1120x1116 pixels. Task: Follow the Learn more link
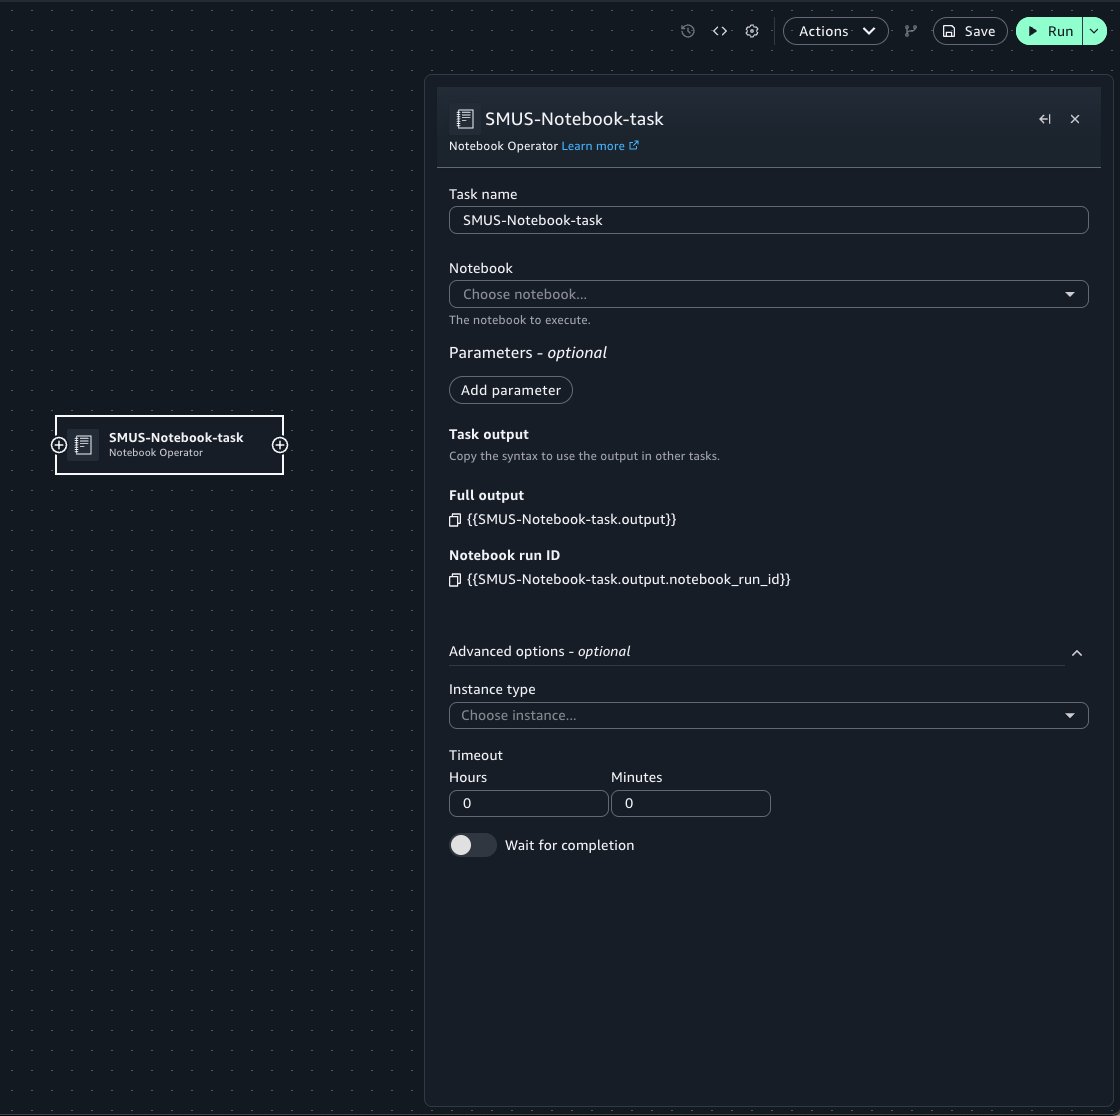point(599,146)
